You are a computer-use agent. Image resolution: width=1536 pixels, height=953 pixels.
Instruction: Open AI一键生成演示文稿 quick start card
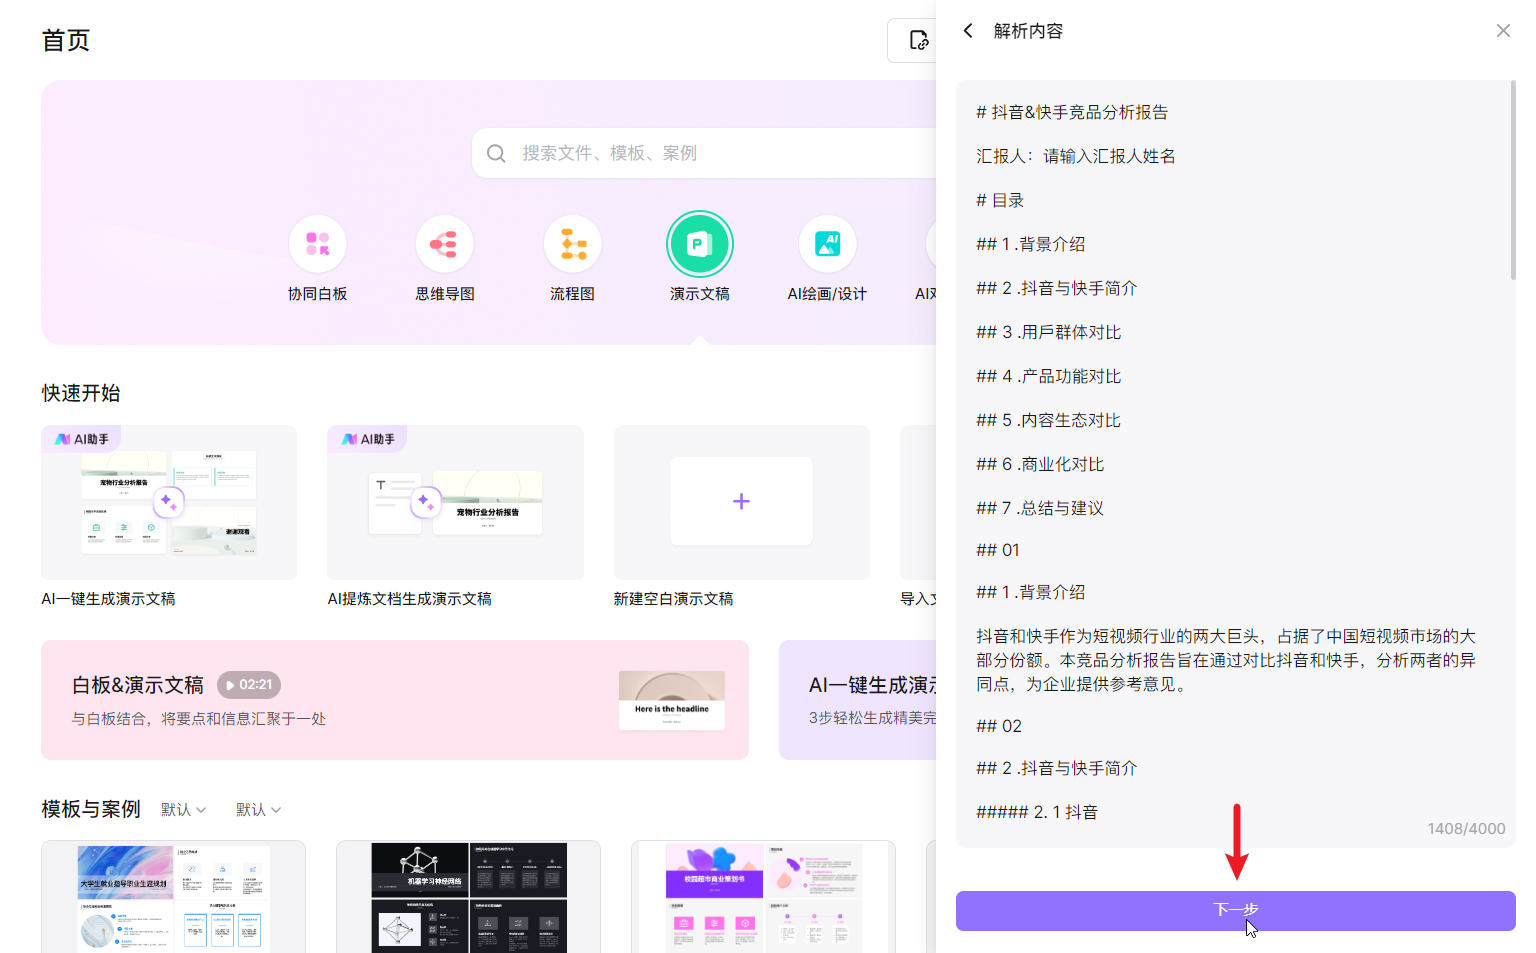169,503
